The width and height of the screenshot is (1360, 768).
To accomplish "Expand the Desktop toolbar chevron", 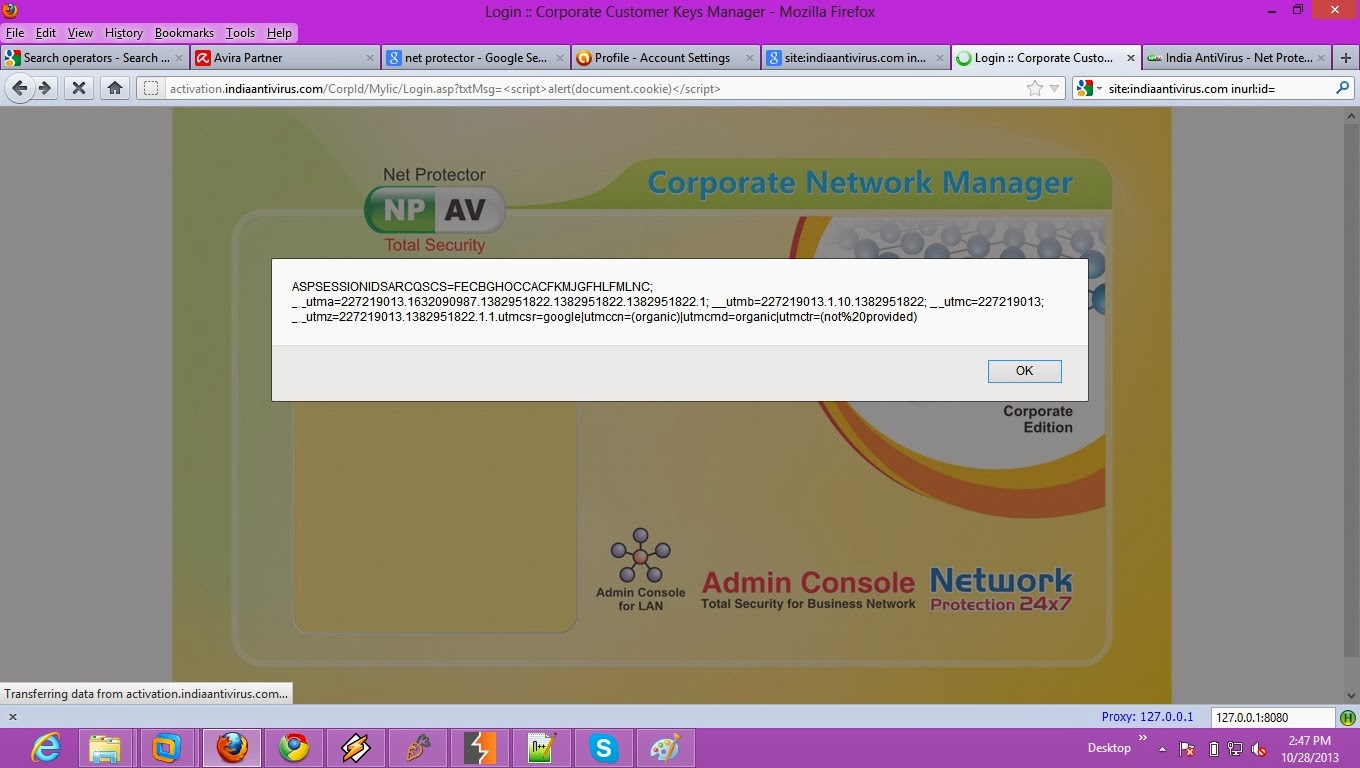I will click(1143, 739).
